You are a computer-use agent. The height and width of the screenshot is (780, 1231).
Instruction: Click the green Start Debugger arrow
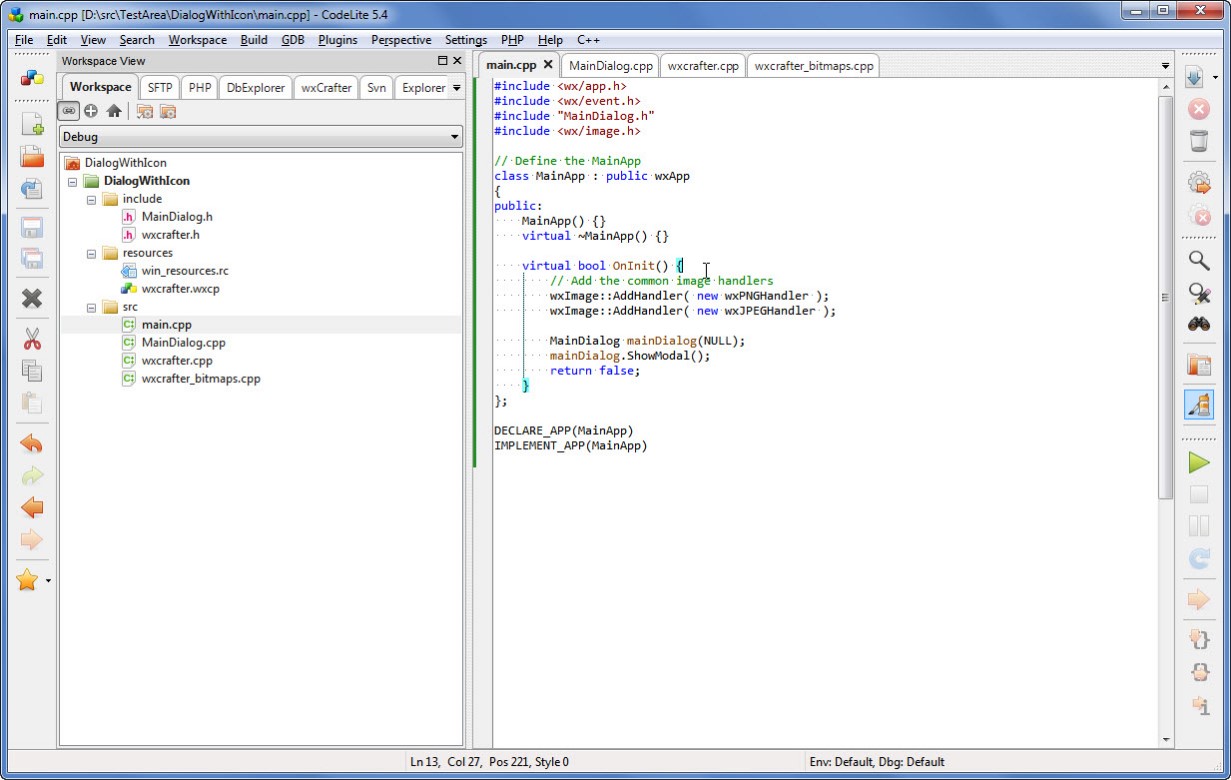click(x=1198, y=462)
